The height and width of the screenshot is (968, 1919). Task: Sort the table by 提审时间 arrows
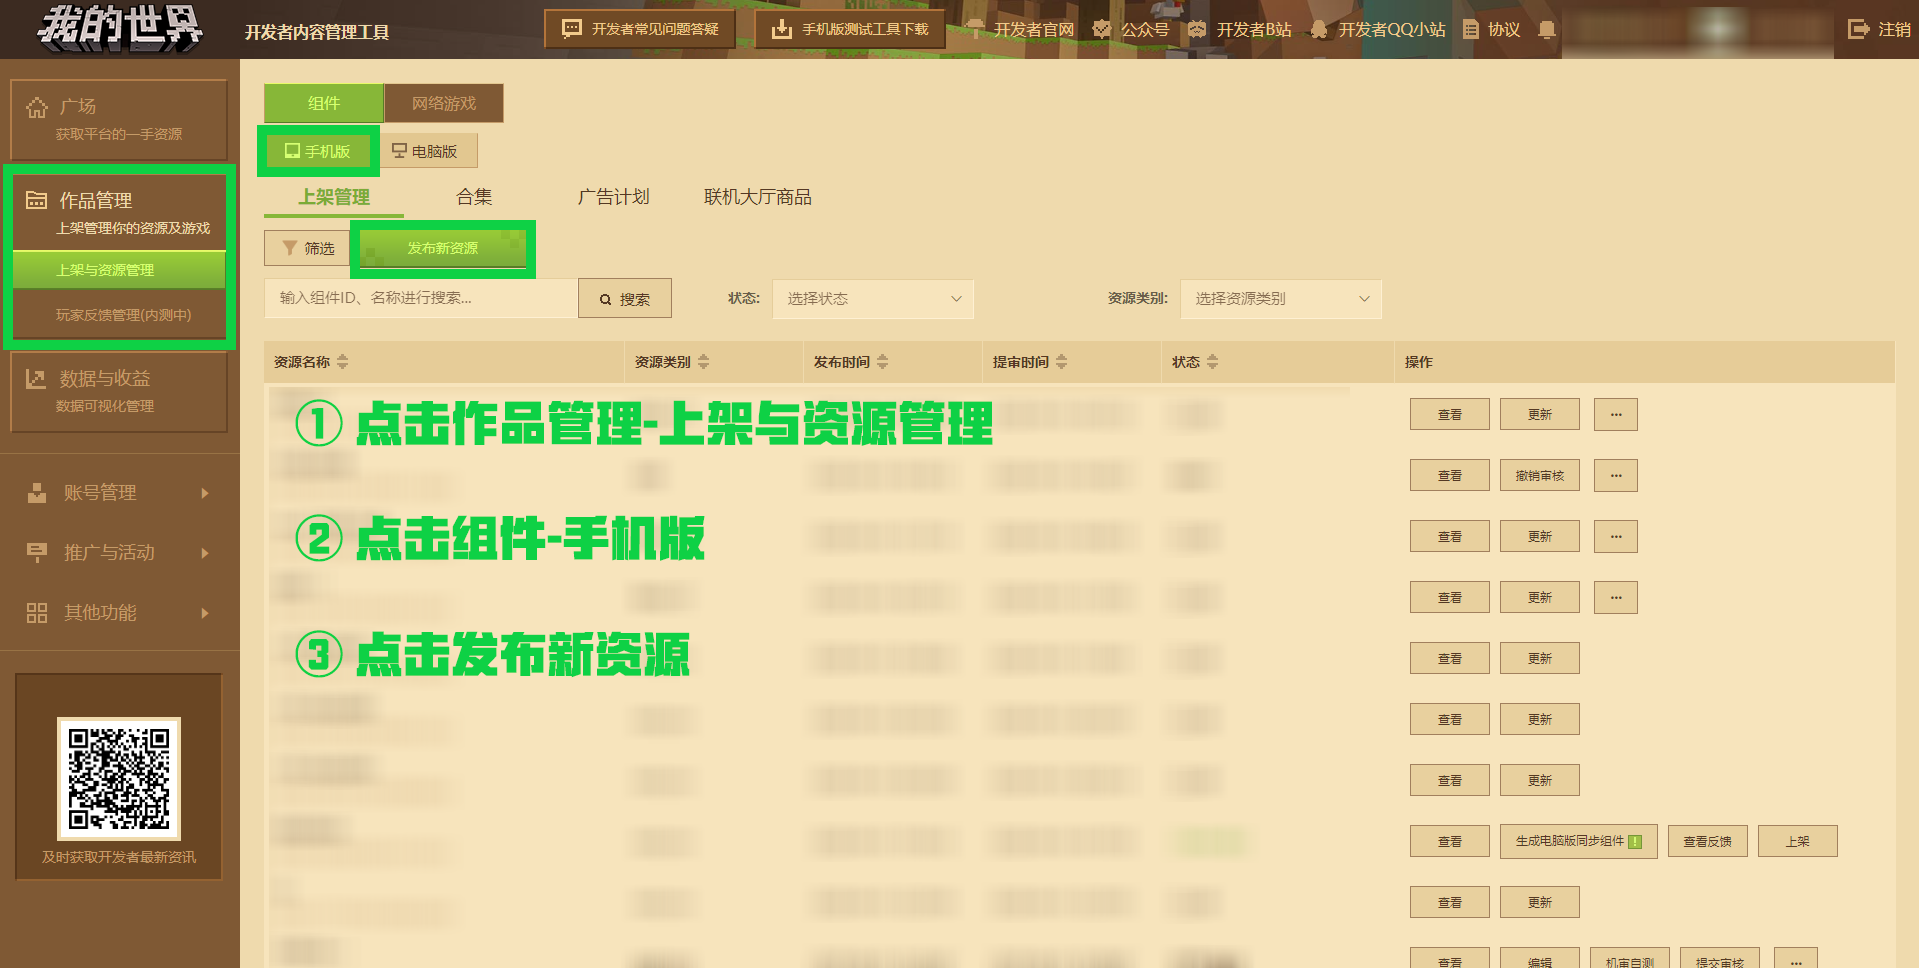tap(1061, 362)
